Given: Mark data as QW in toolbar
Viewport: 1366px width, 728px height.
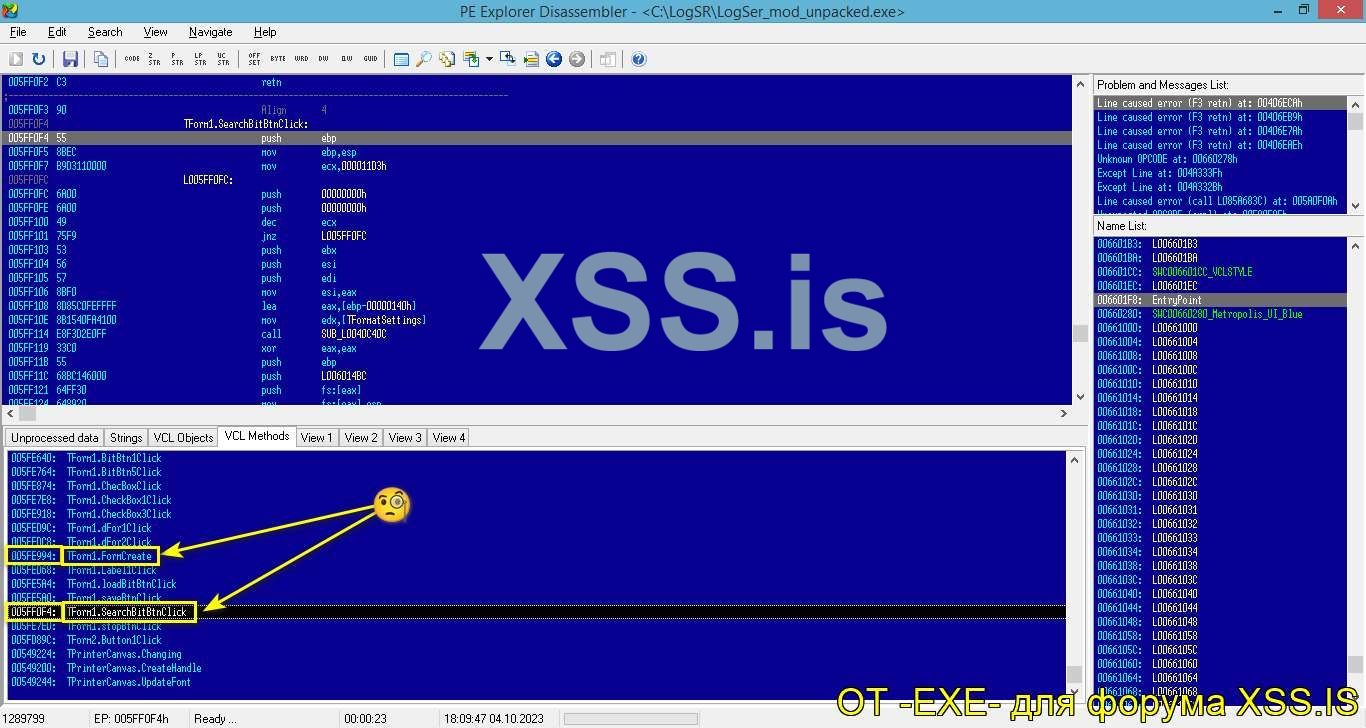Looking at the screenshot, I should (346, 59).
